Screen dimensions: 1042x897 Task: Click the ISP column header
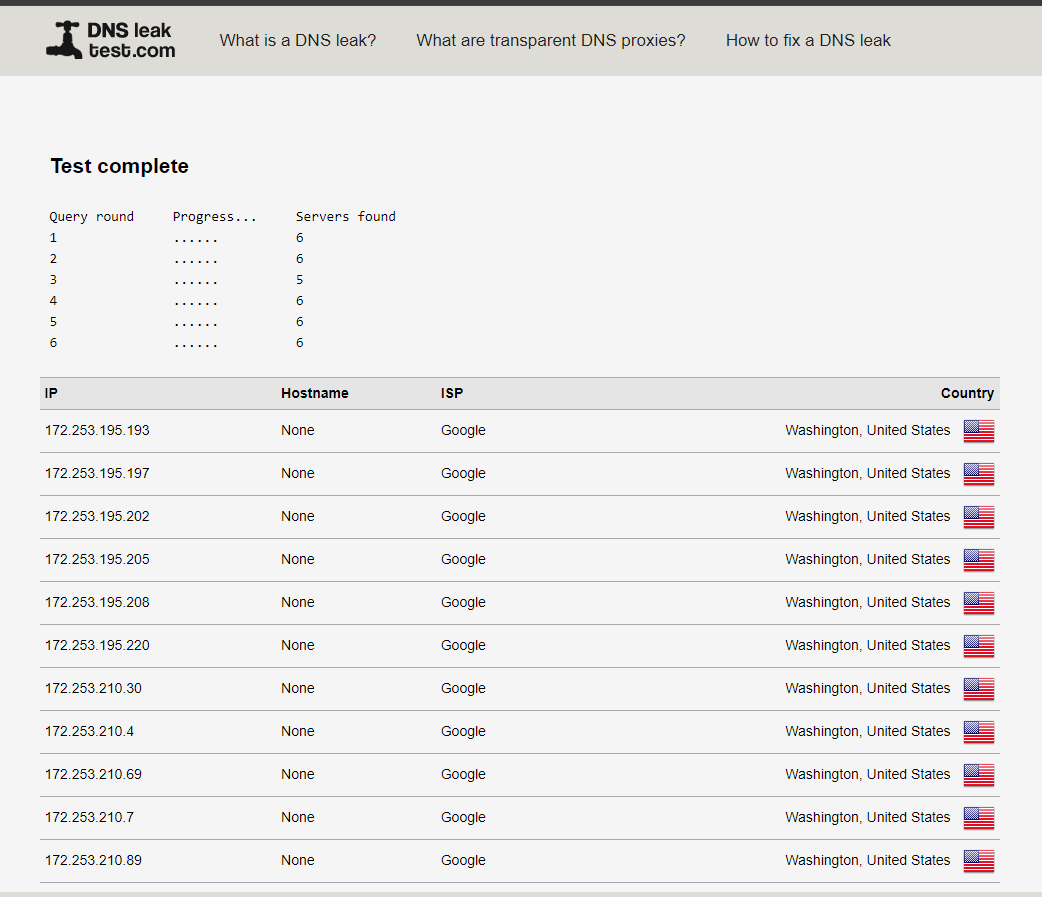point(452,393)
